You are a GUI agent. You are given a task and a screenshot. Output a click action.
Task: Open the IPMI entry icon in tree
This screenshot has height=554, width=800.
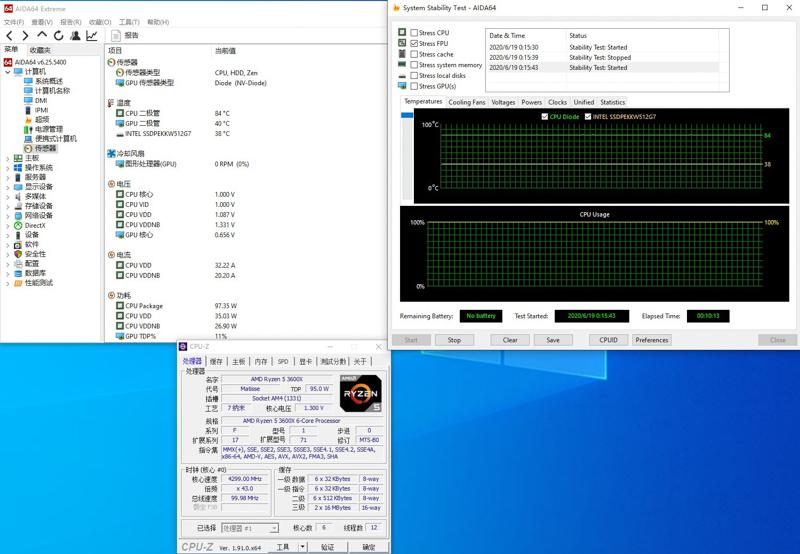(x=29, y=110)
